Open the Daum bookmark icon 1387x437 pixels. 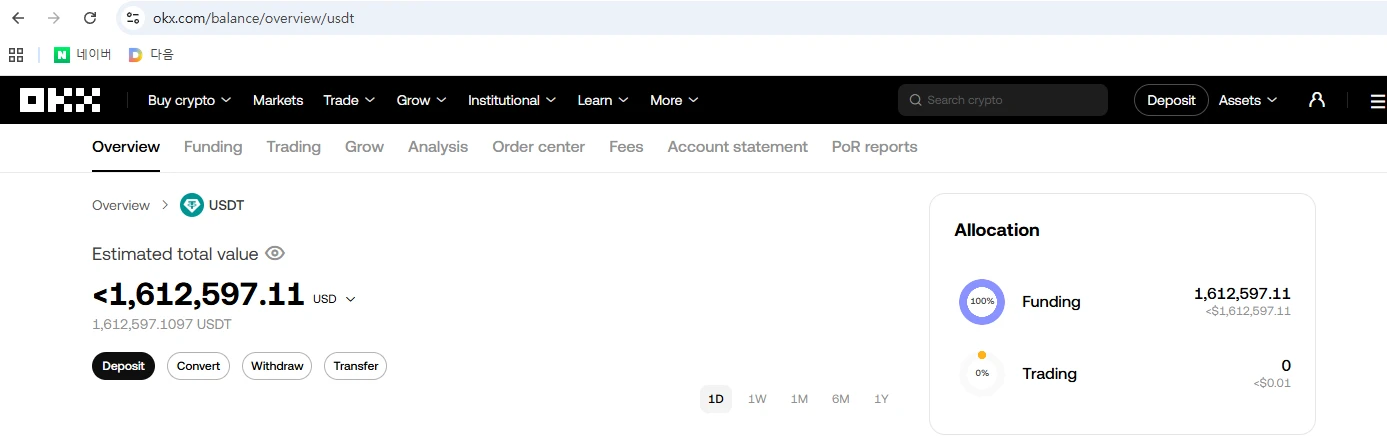[136, 55]
